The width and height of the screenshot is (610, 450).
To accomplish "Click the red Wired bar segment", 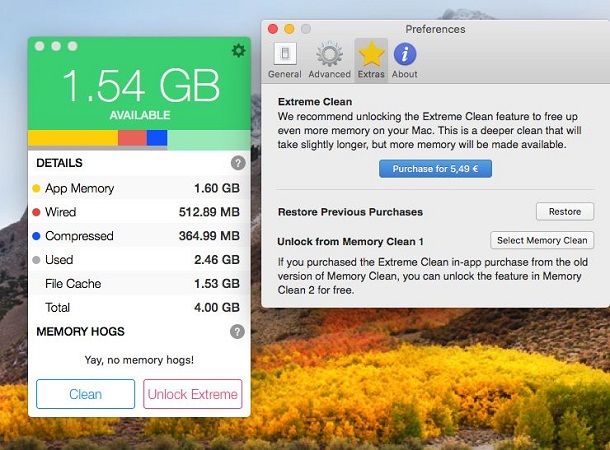I will point(133,138).
